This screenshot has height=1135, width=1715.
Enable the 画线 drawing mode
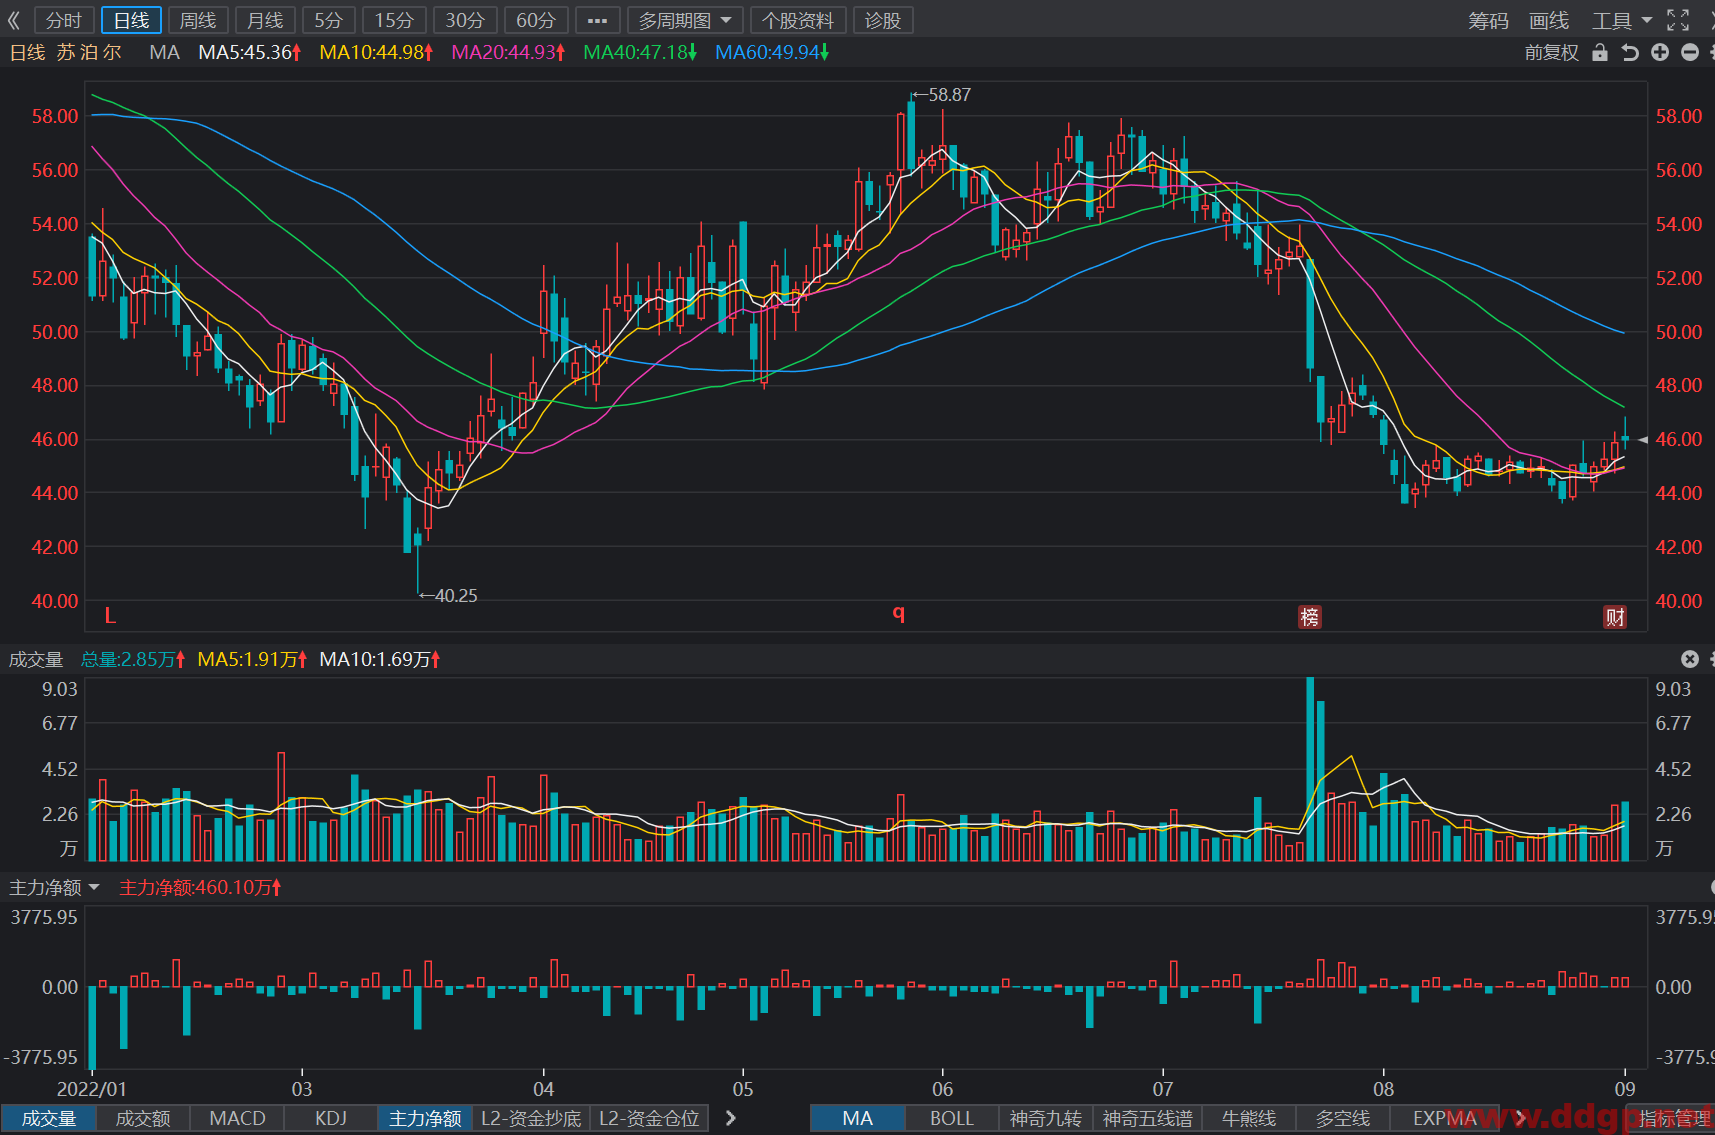(1549, 20)
